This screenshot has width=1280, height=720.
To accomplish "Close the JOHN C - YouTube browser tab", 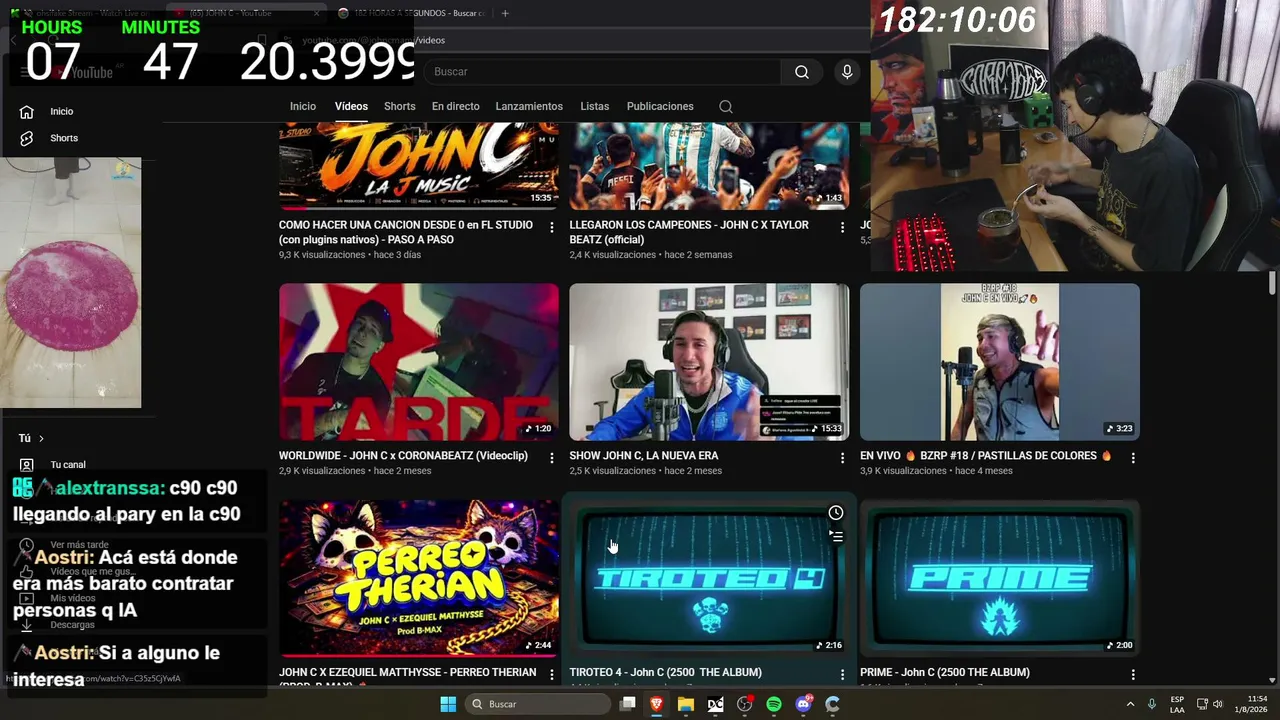I will tap(316, 13).
